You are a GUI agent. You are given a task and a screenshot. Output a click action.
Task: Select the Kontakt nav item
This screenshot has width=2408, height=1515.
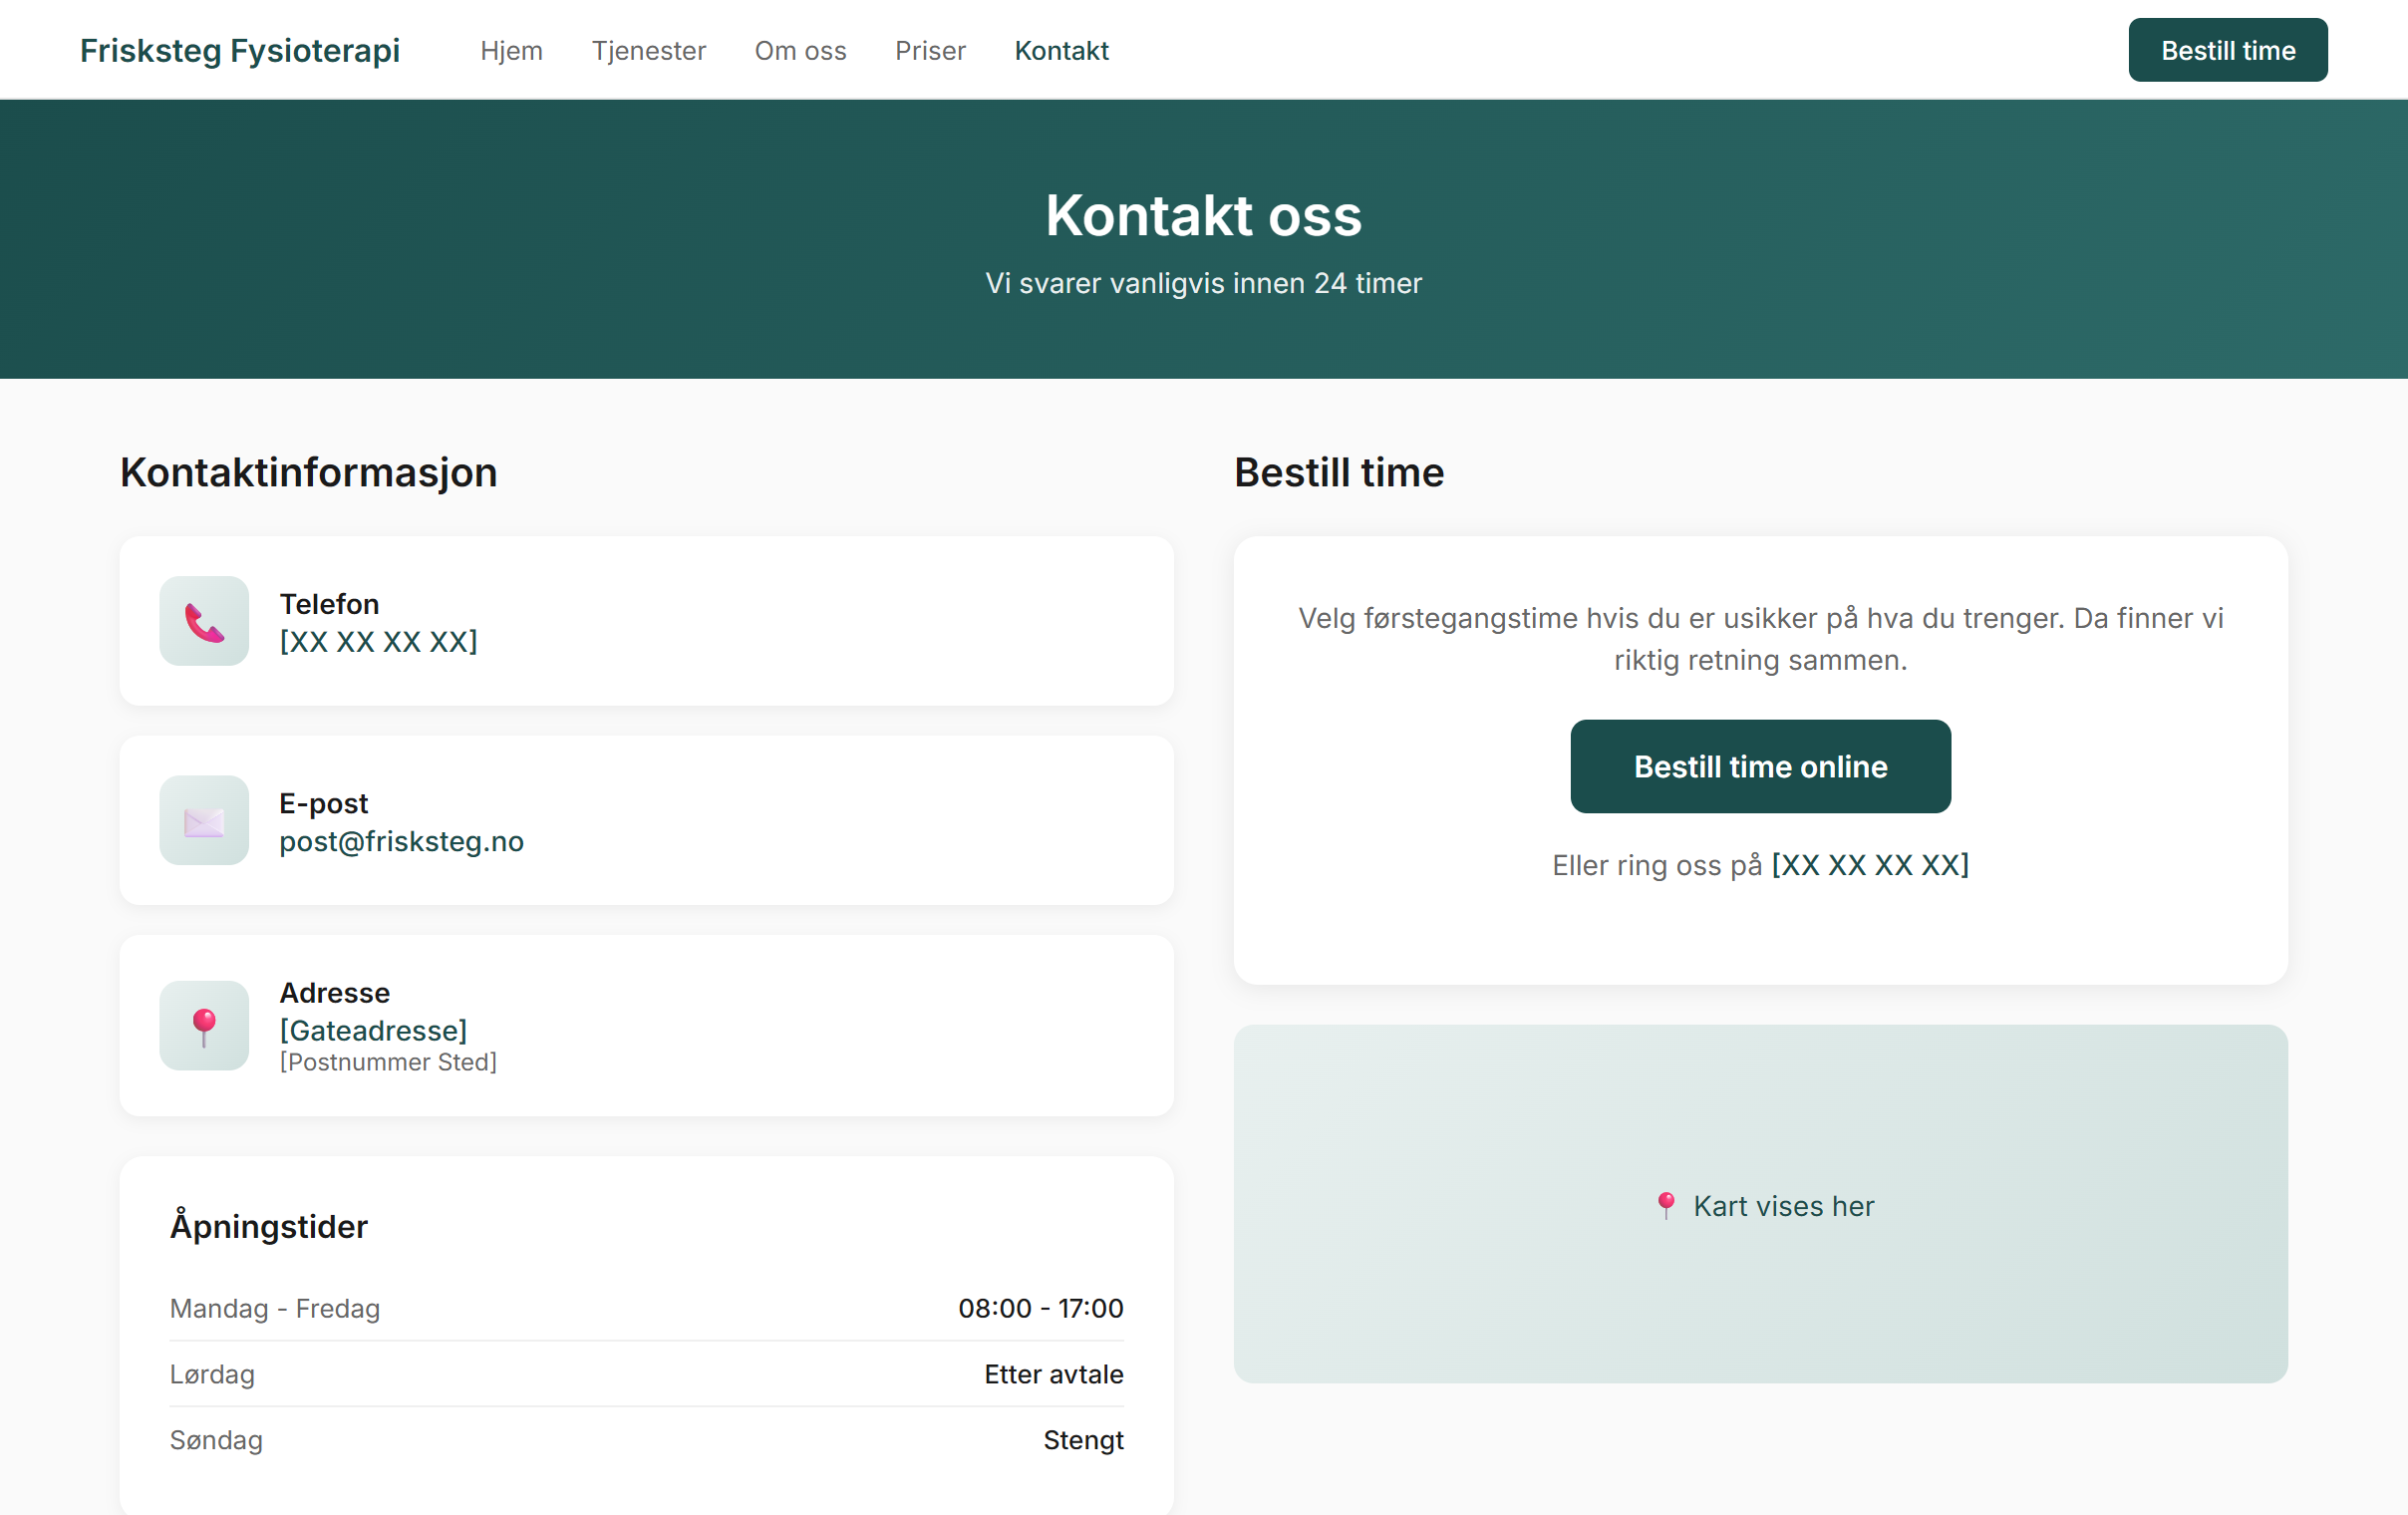pos(1061,51)
